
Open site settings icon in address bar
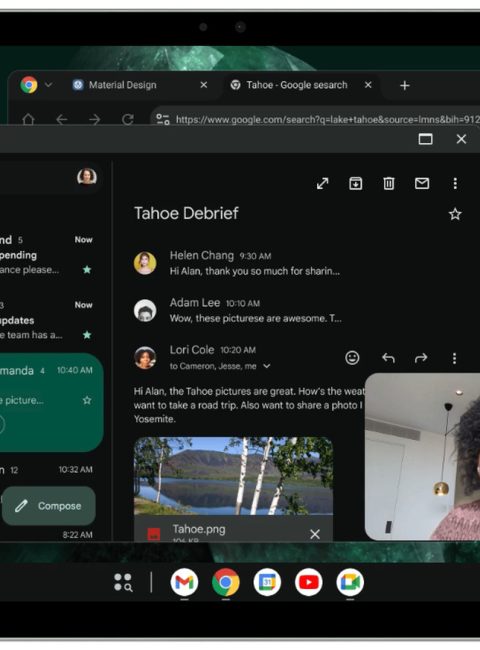point(162,119)
